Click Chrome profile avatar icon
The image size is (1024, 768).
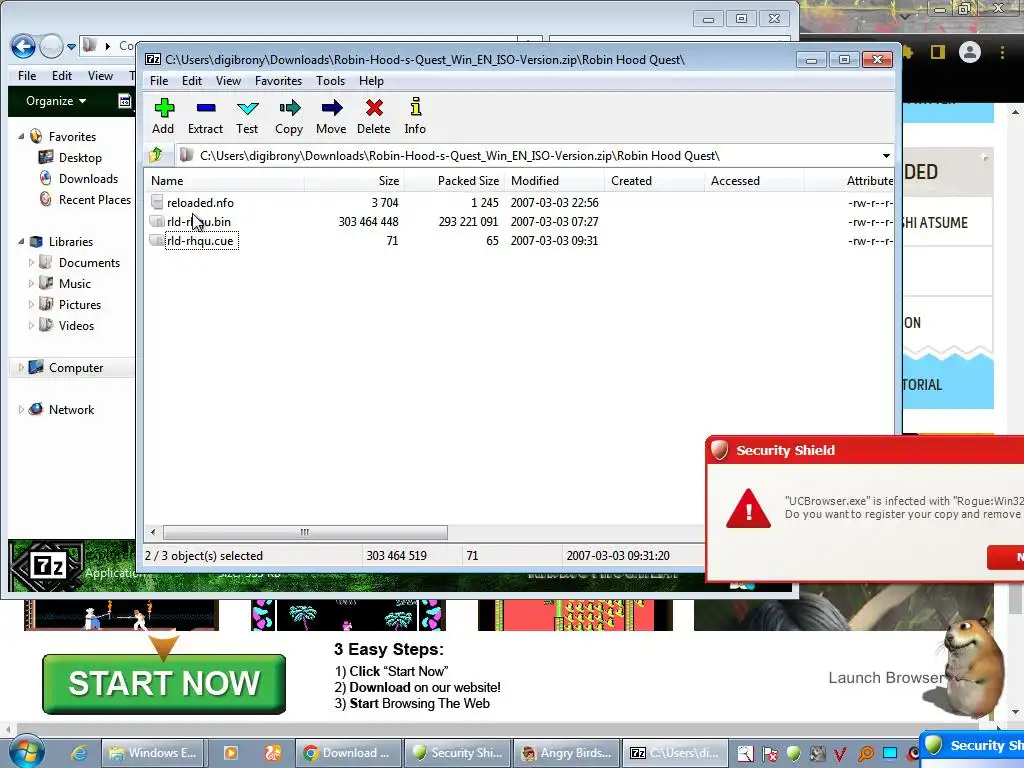[x=970, y=52]
